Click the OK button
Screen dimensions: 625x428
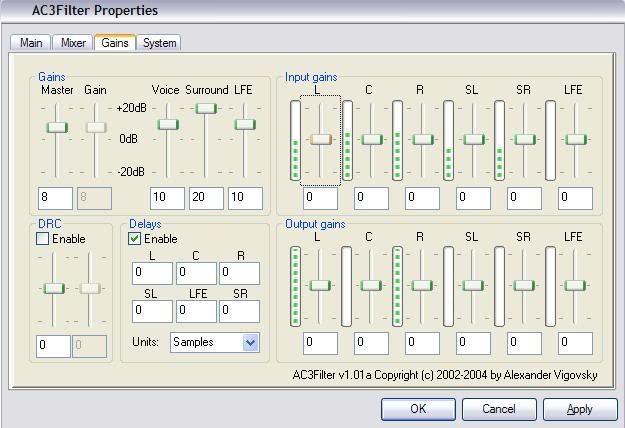click(418, 409)
